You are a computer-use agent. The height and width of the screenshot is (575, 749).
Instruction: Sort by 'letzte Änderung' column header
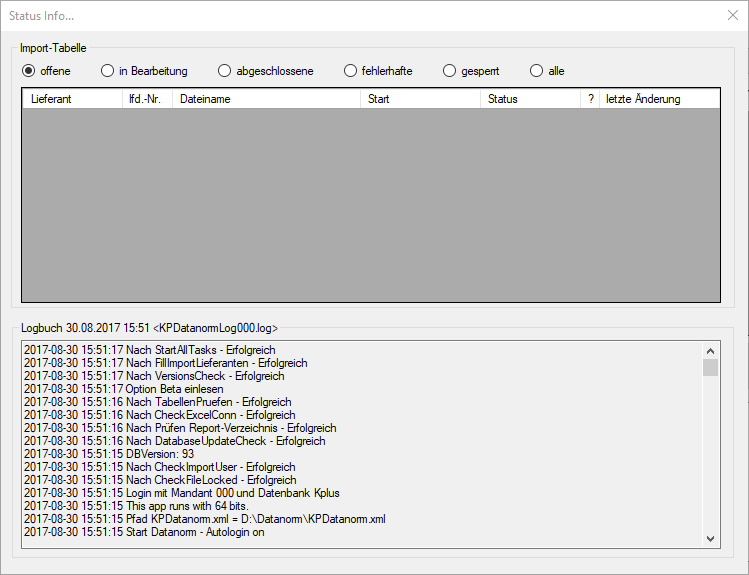[x=660, y=99]
